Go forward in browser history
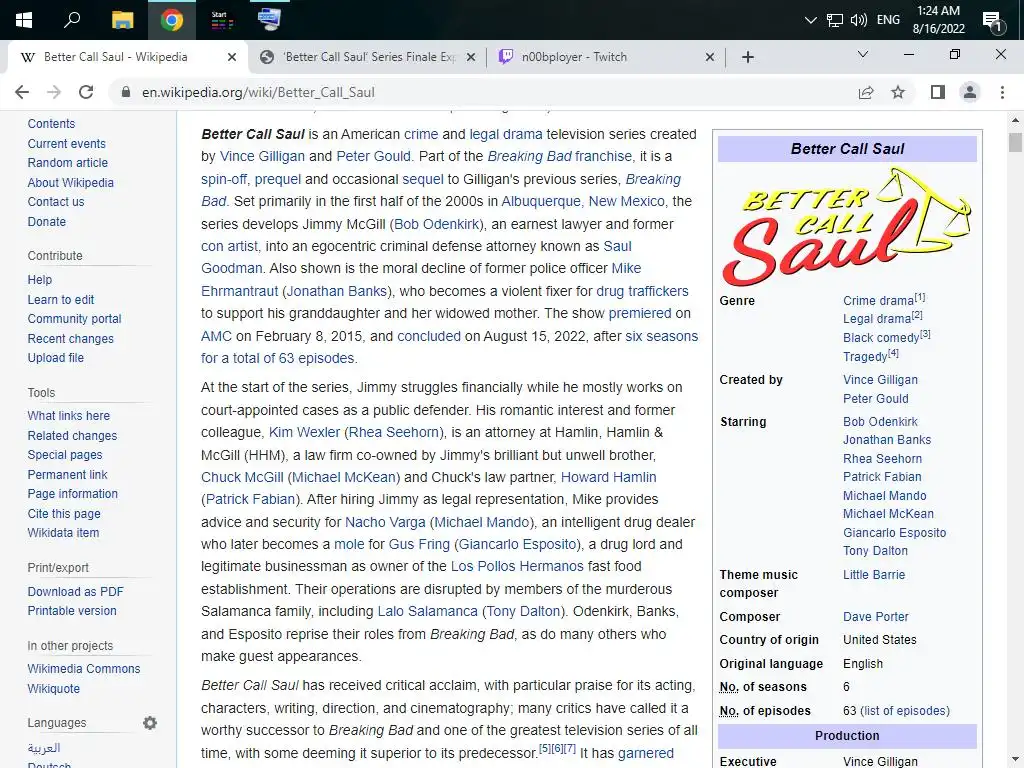Image resolution: width=1024 pixels, height=768 pixels. pyautogui.click(x=54, y=92)
